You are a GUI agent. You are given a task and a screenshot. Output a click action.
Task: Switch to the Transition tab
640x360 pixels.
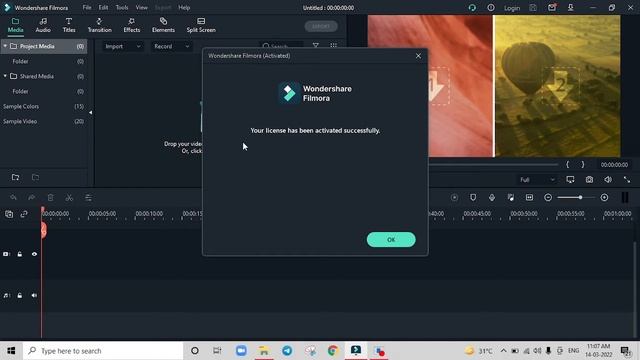100,25
